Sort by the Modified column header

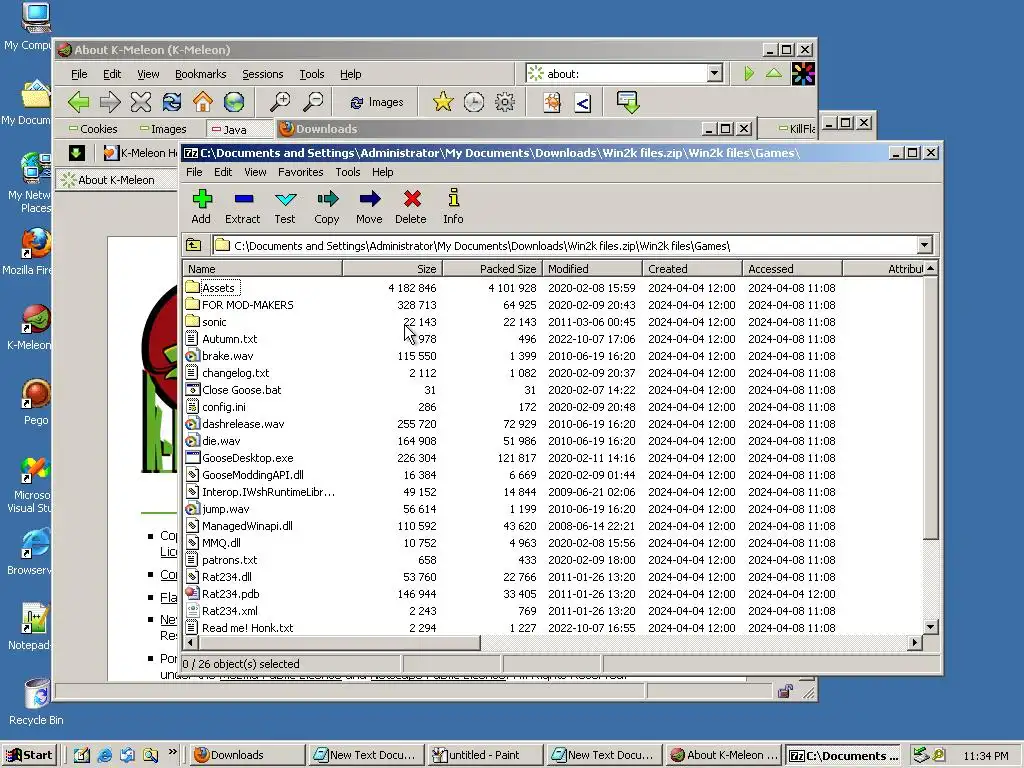pos(592,268)
